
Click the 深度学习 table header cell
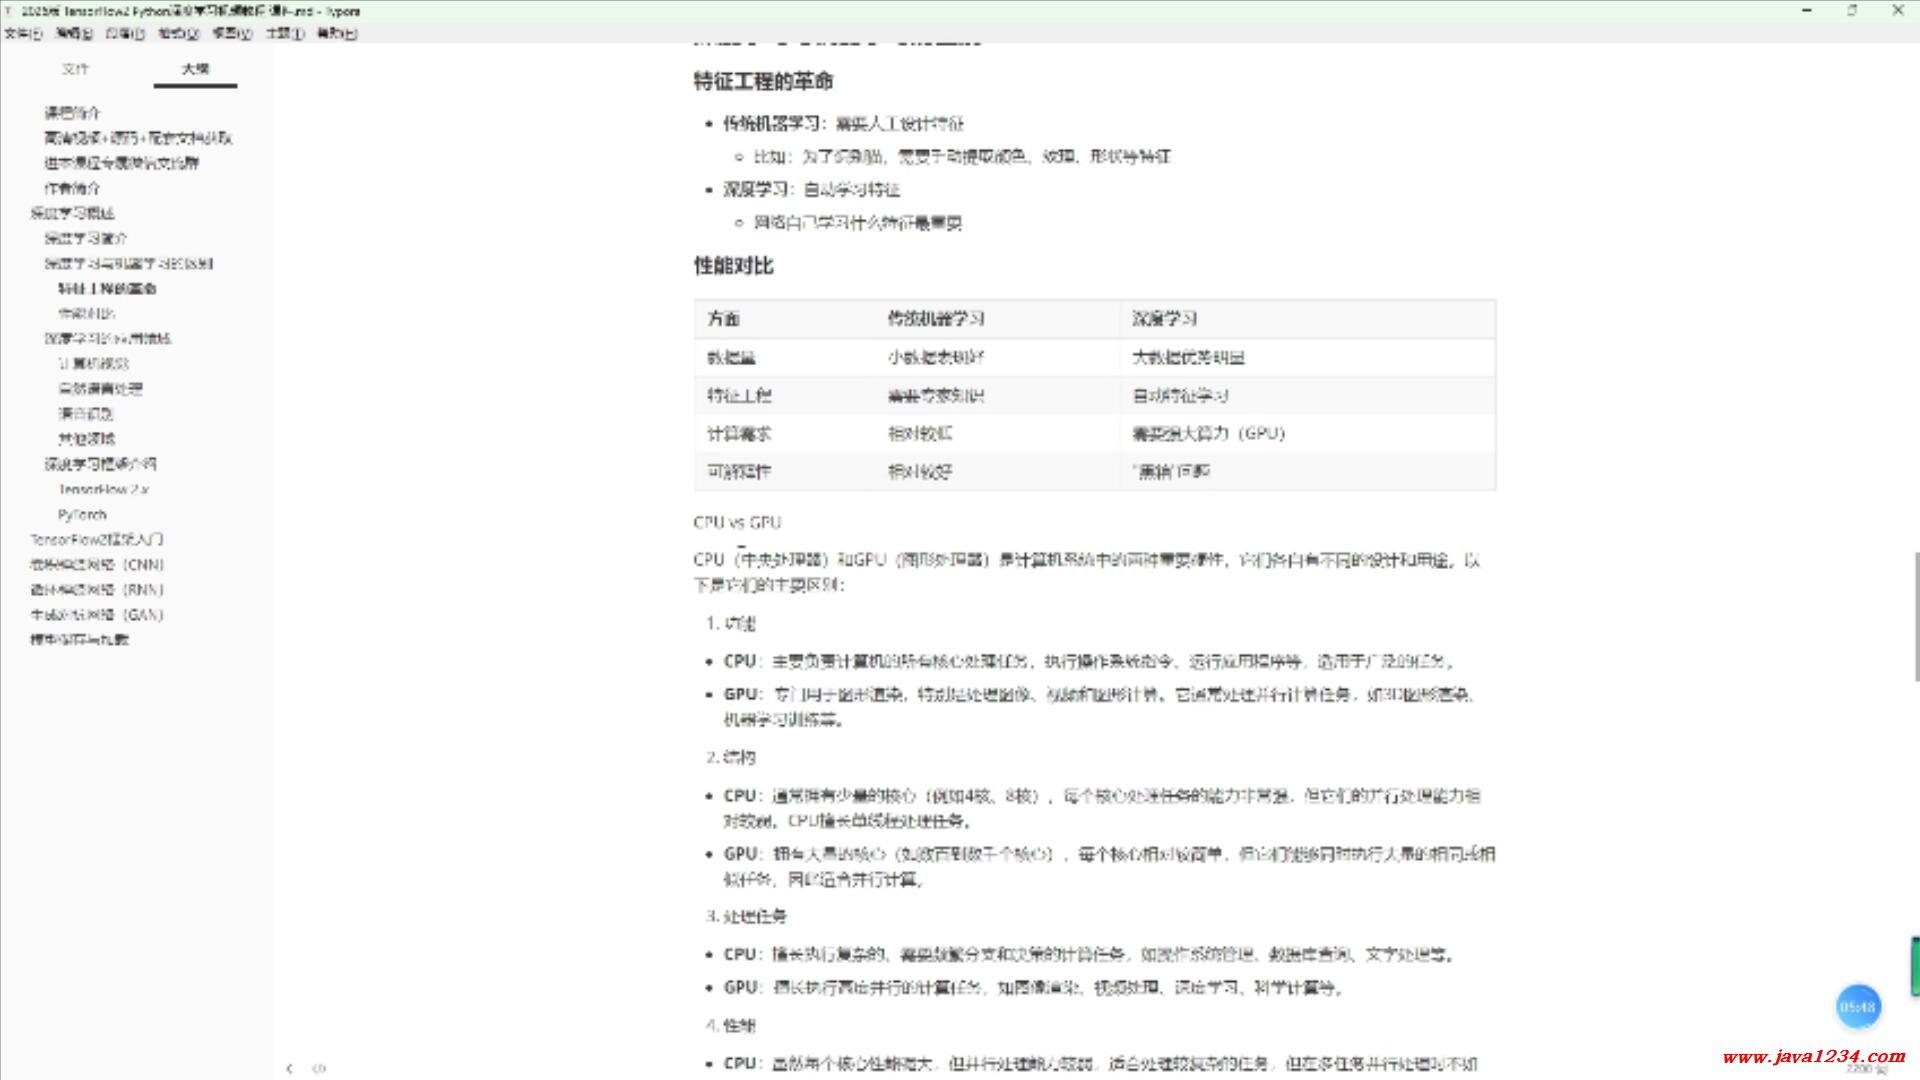[1164, 319]
